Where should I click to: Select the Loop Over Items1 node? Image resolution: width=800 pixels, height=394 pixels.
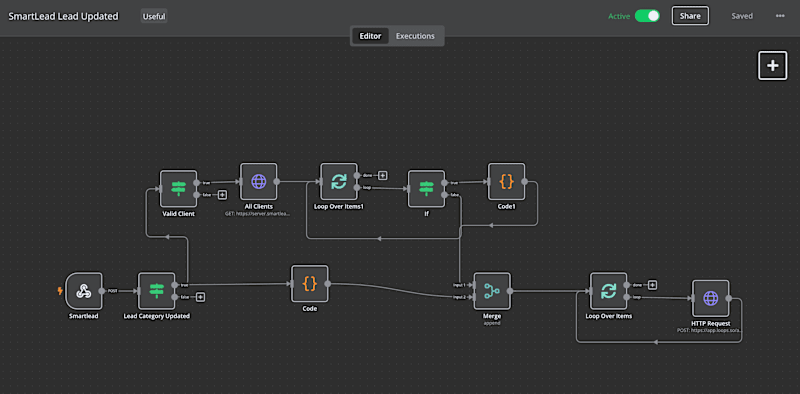tap(339, 182)
